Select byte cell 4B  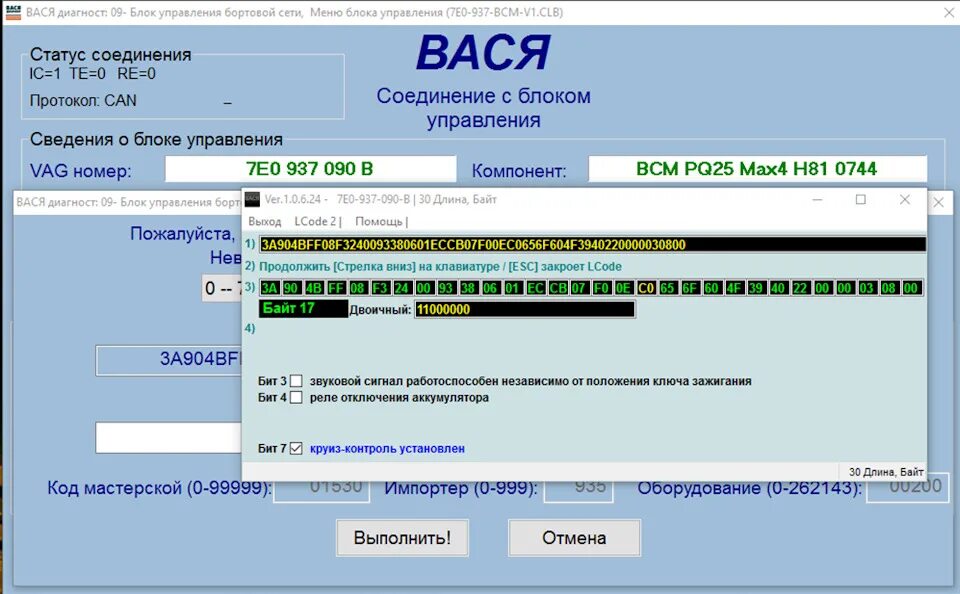point(313,288)
